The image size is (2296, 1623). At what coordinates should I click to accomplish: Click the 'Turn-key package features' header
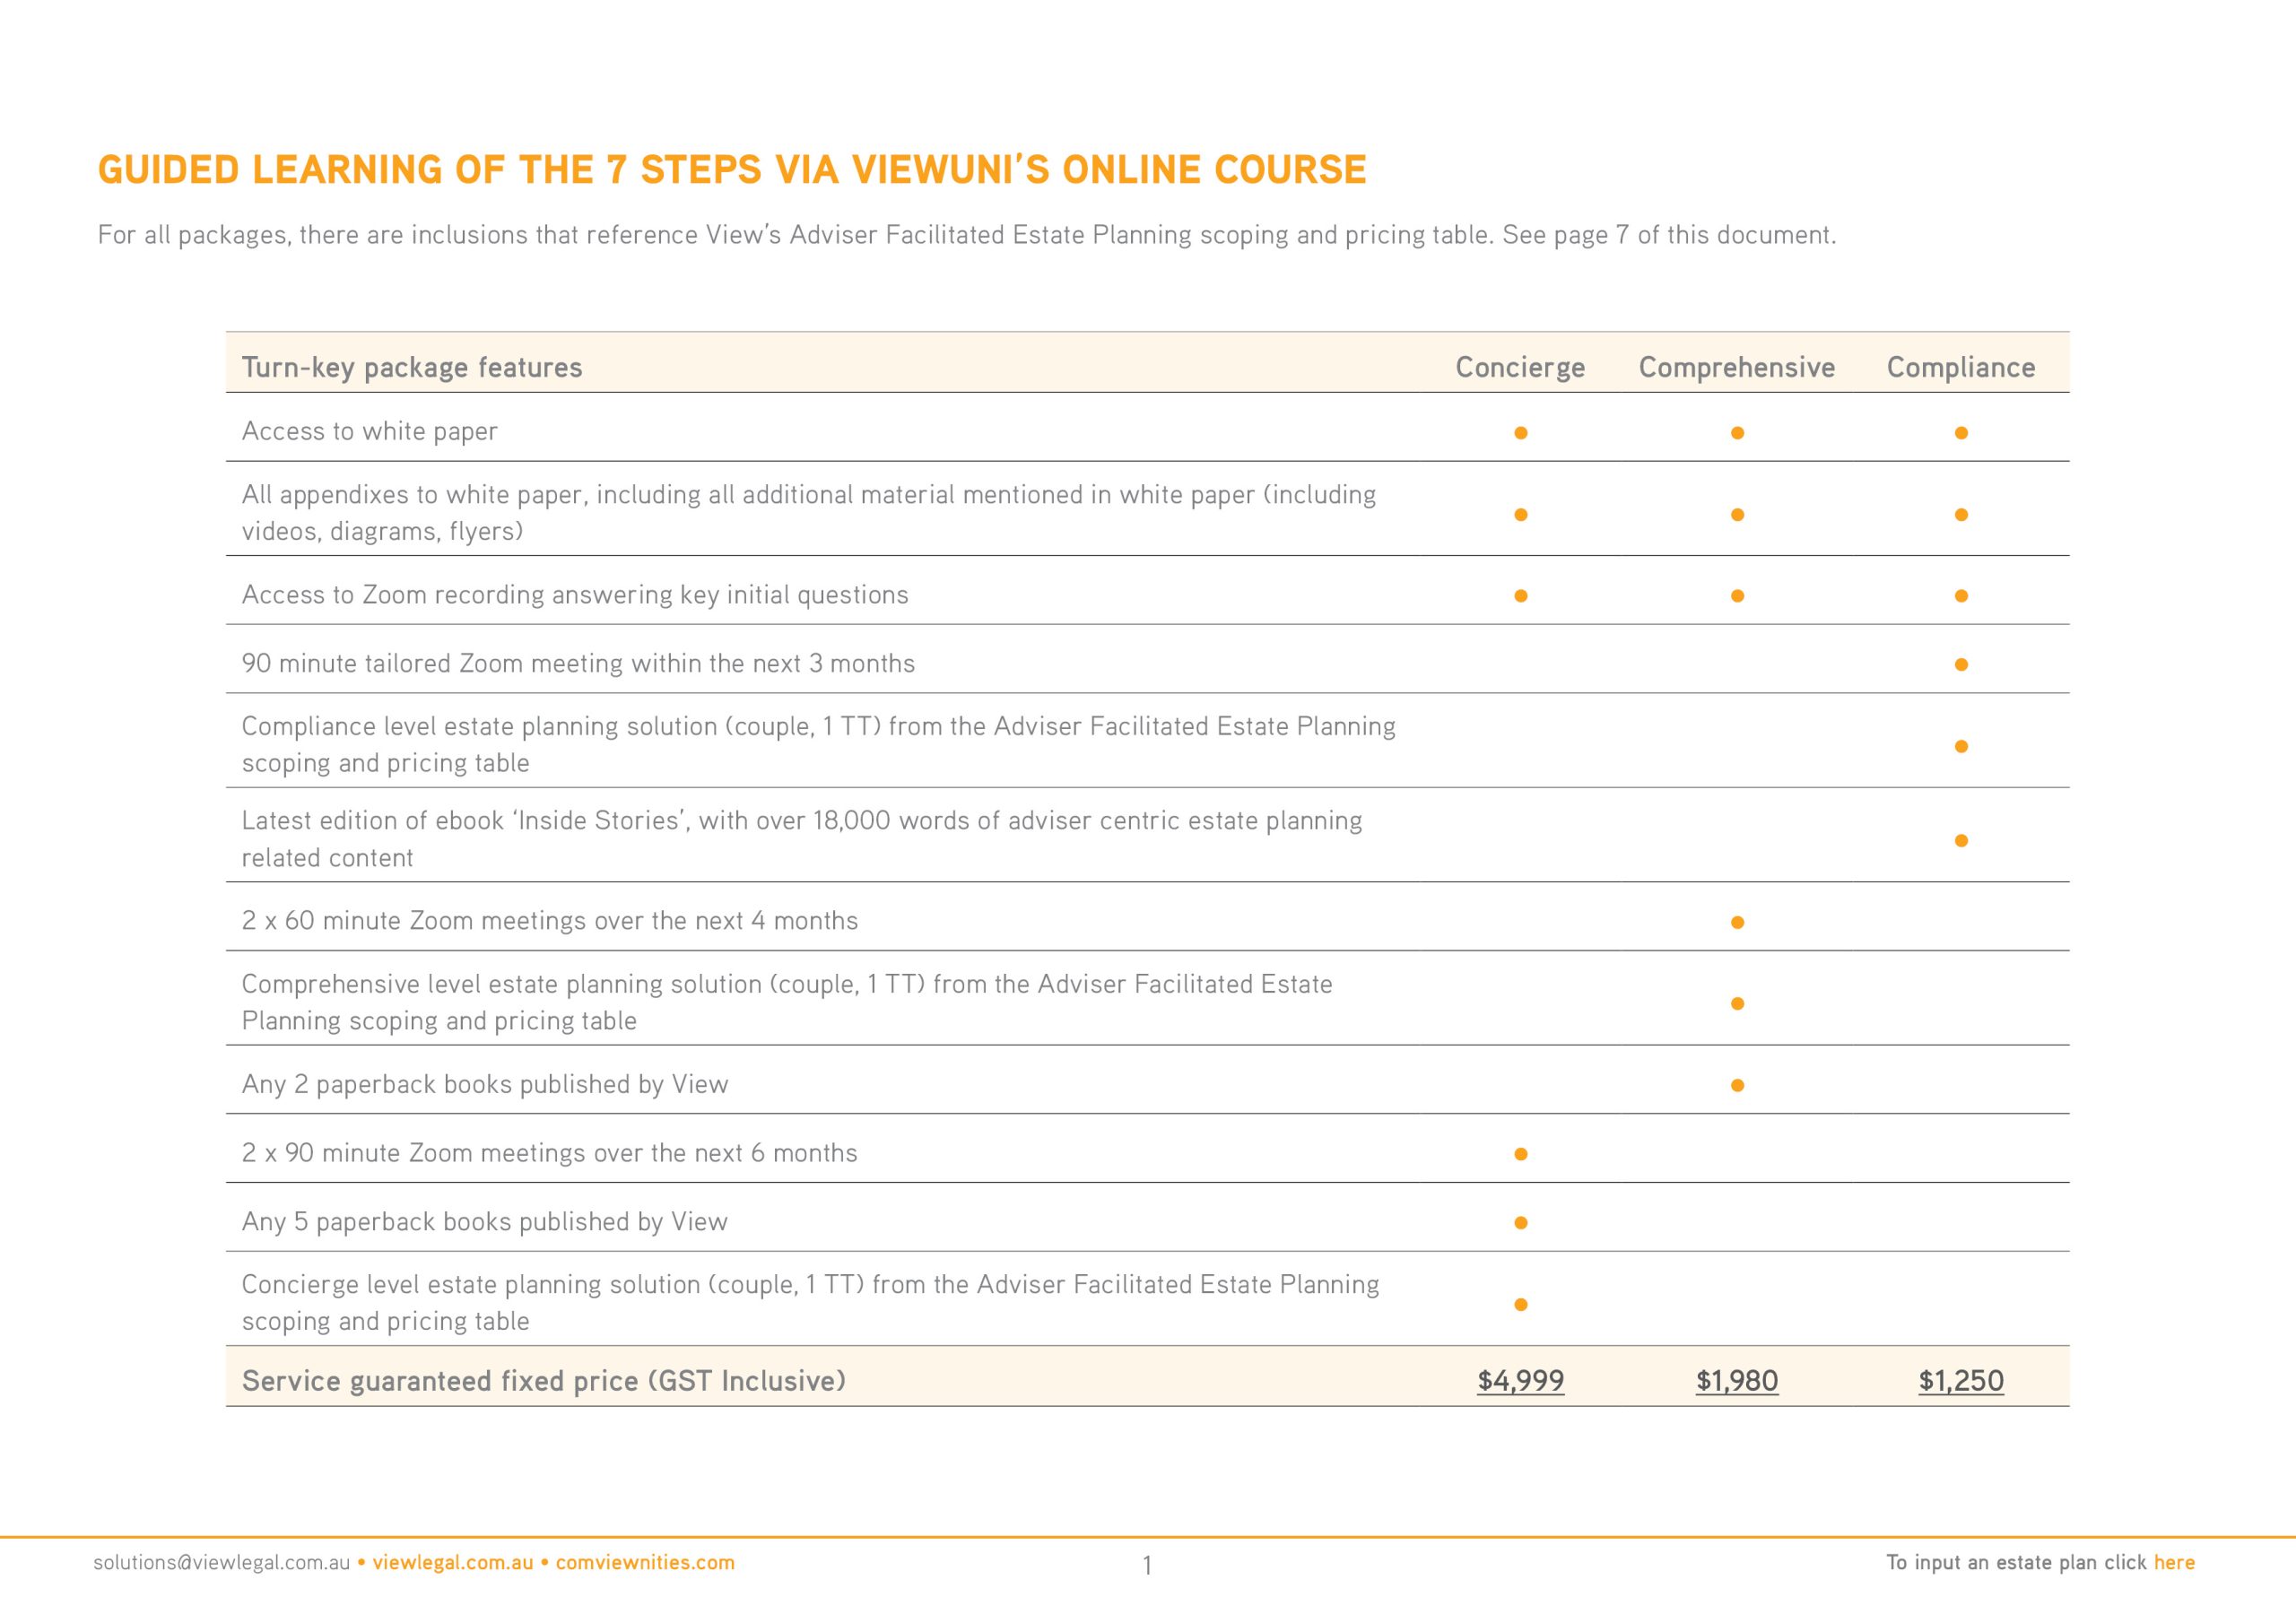point(412,368)
